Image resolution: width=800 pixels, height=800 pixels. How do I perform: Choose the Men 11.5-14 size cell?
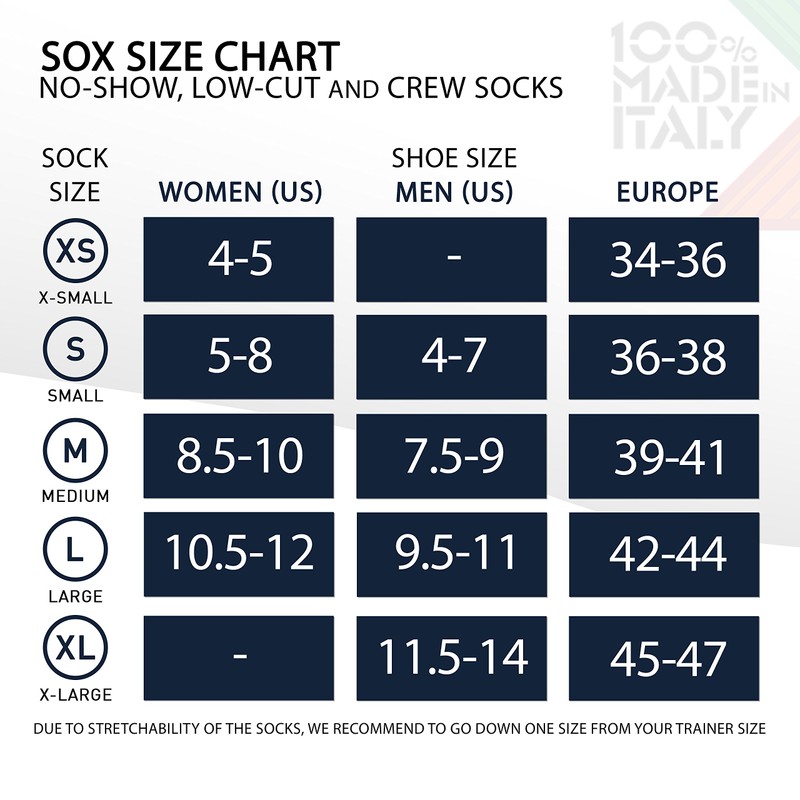pos(452,657)
